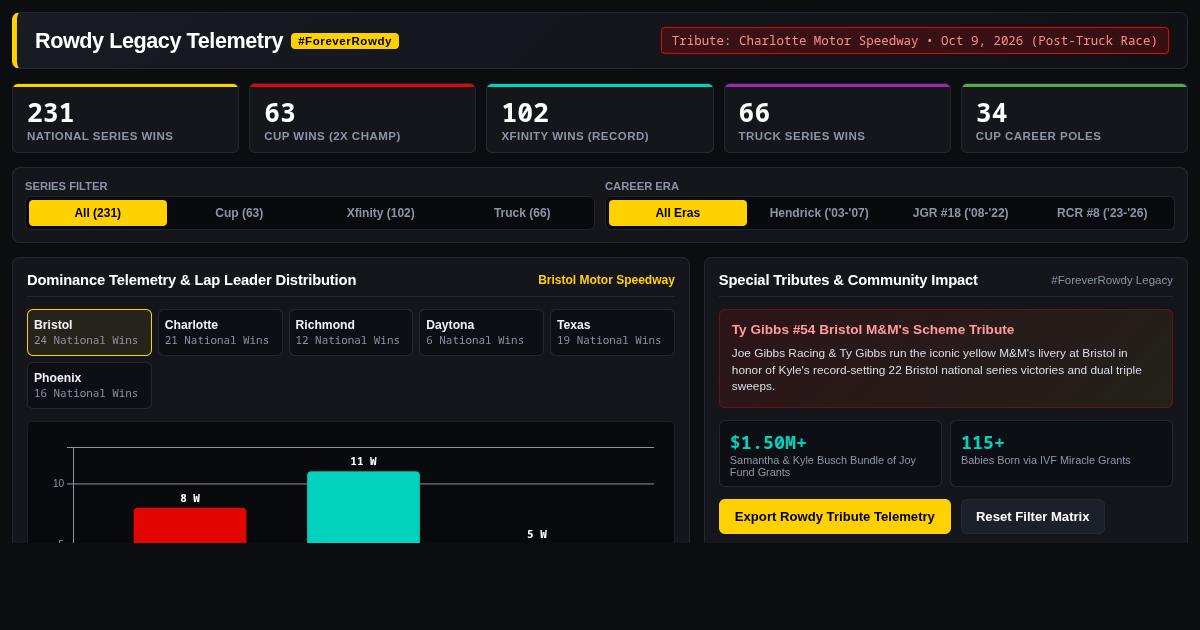Screen dimensions: 1200x630
Task: Click the red 8 W chart bar
Action: [190, 525]
